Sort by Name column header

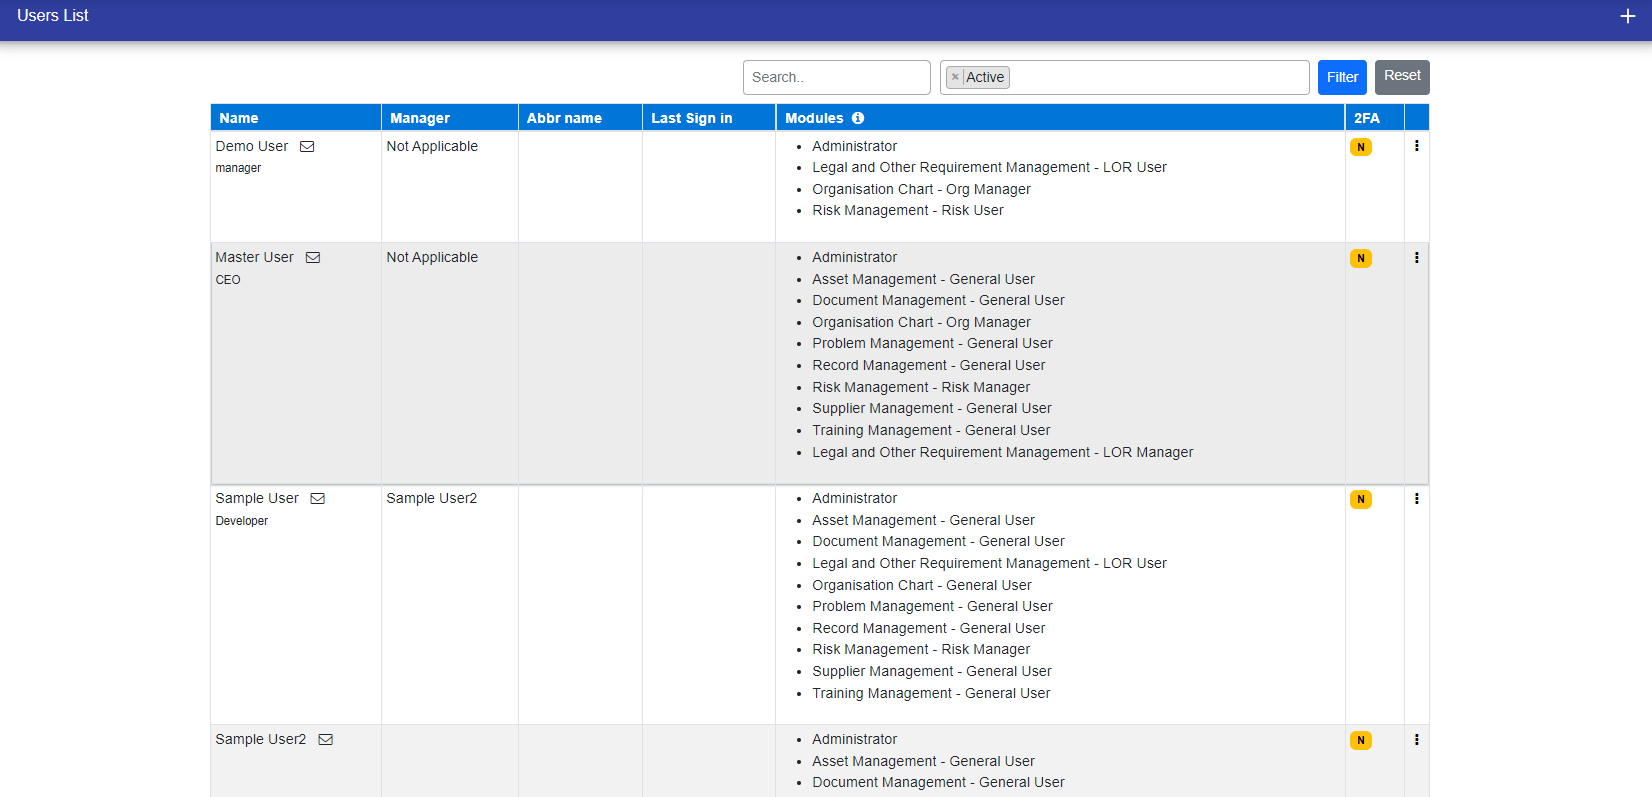(239, 118)
